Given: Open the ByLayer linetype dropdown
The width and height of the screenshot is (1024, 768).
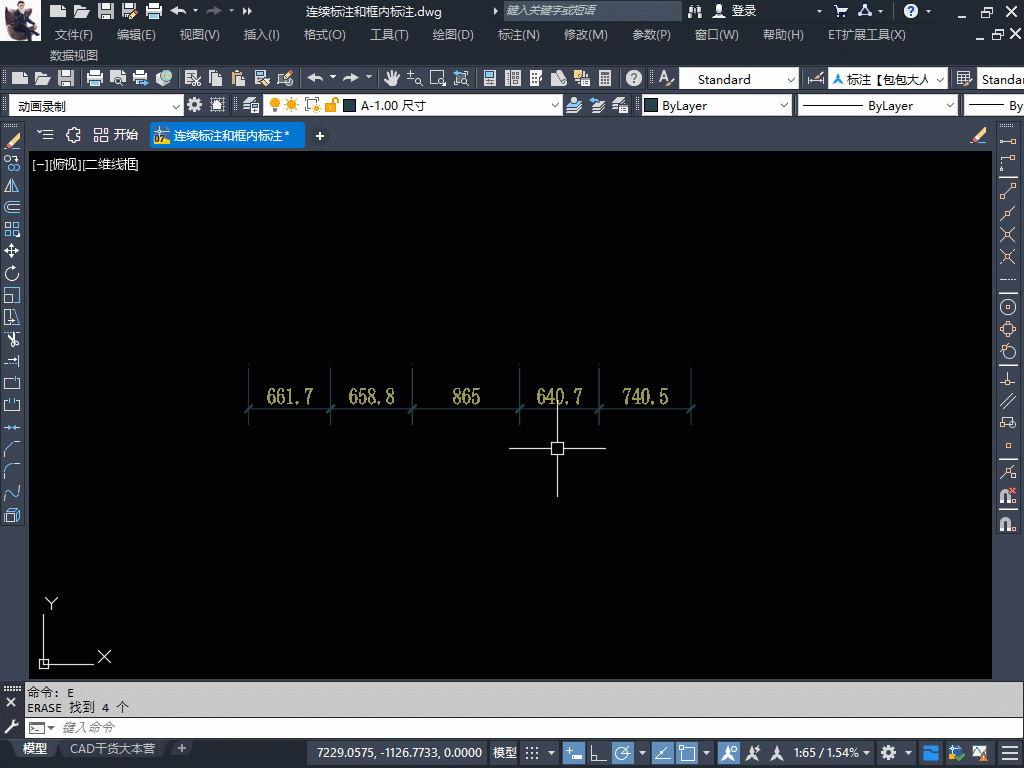Looking at the screenshot, I should point(878,105).
